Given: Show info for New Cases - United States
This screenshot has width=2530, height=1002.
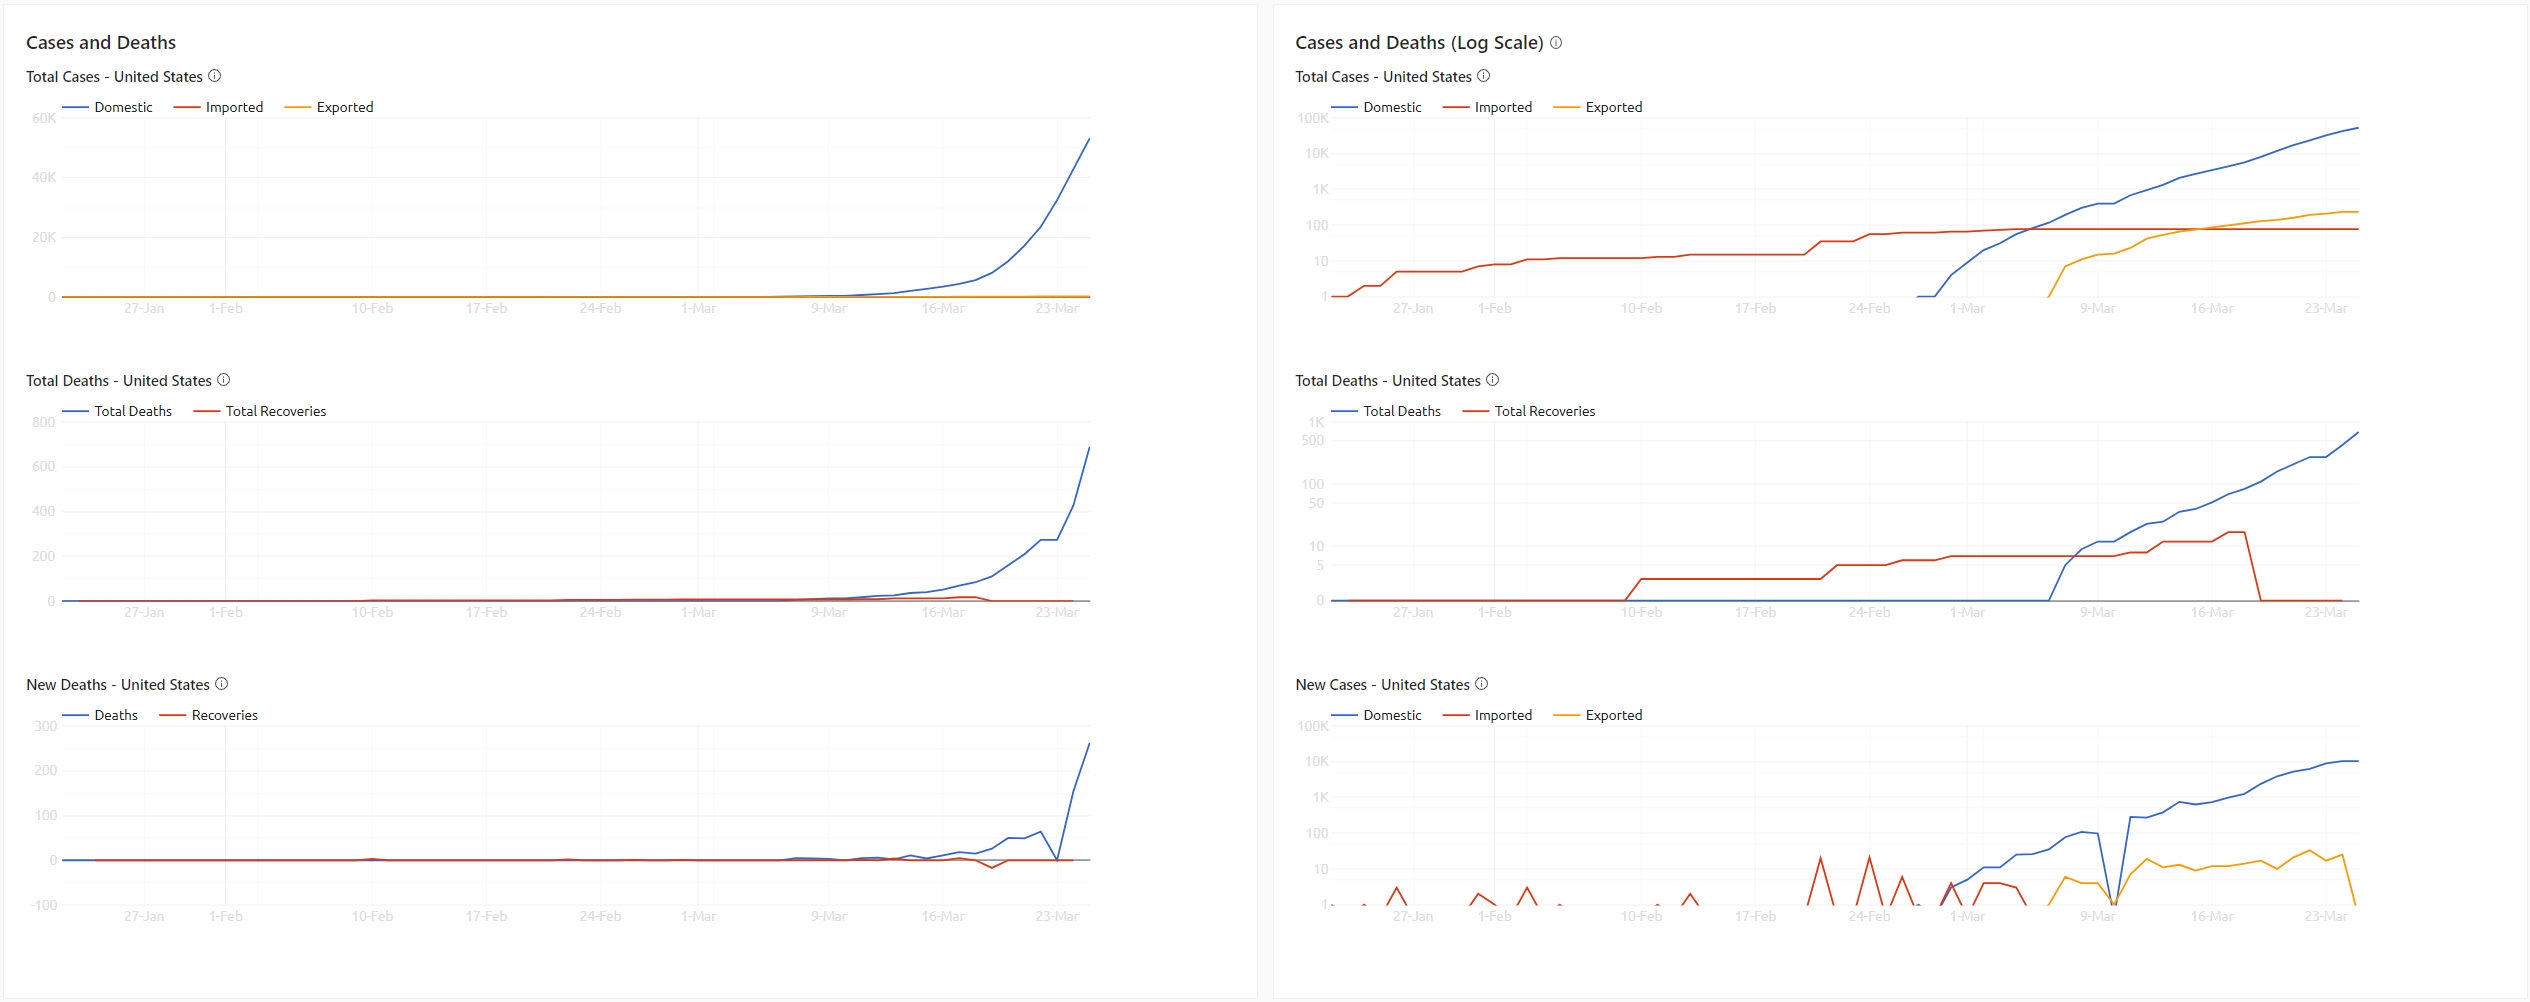Looking at the screenshot, I should (1482, 684).
